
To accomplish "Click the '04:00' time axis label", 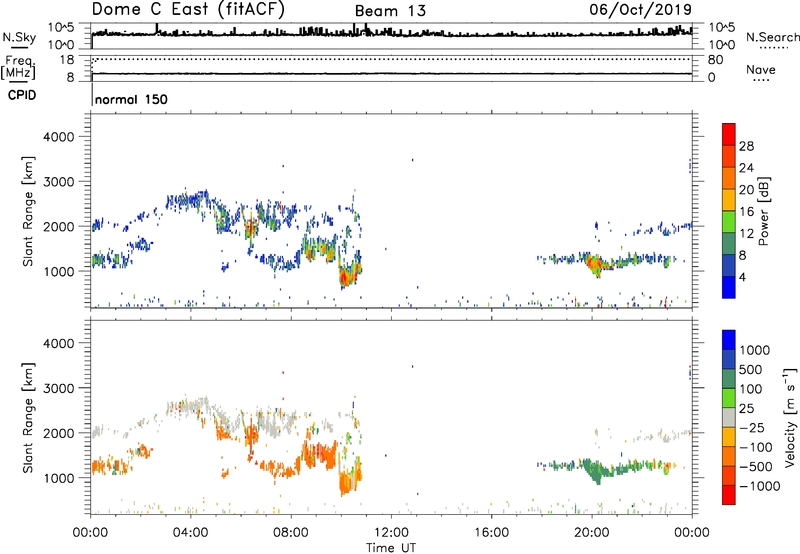I will coord(190,533).
